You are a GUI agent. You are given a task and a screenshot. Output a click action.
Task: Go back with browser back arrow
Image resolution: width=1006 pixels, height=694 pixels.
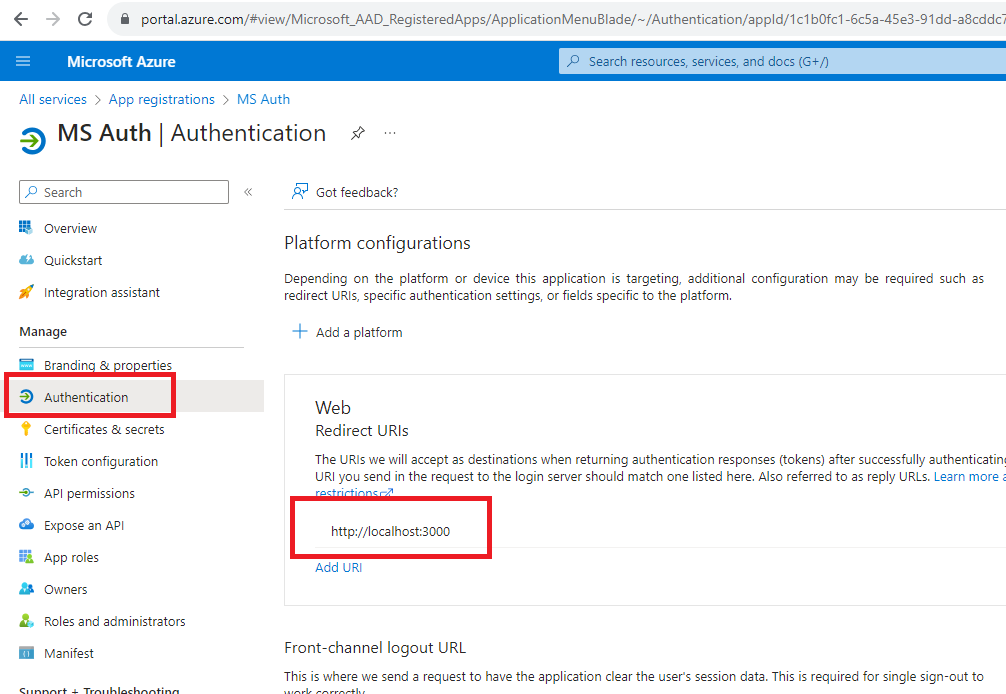[x=21, y=19]
